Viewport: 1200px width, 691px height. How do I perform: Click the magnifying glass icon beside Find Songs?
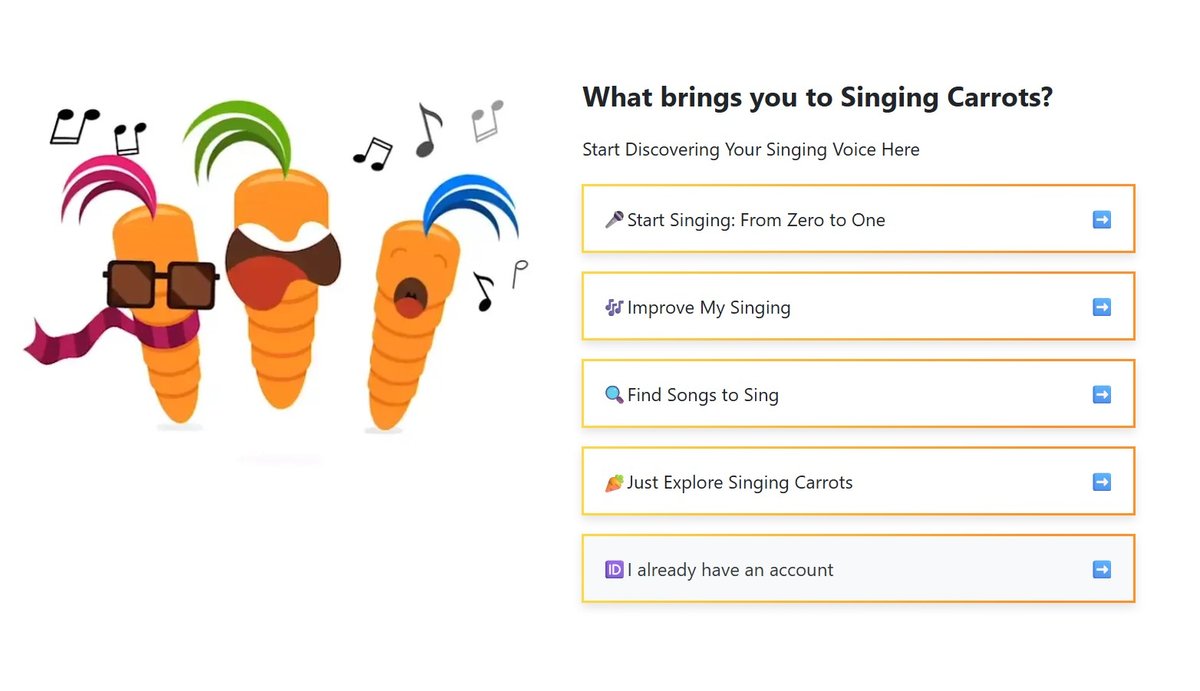pos(614,395)
